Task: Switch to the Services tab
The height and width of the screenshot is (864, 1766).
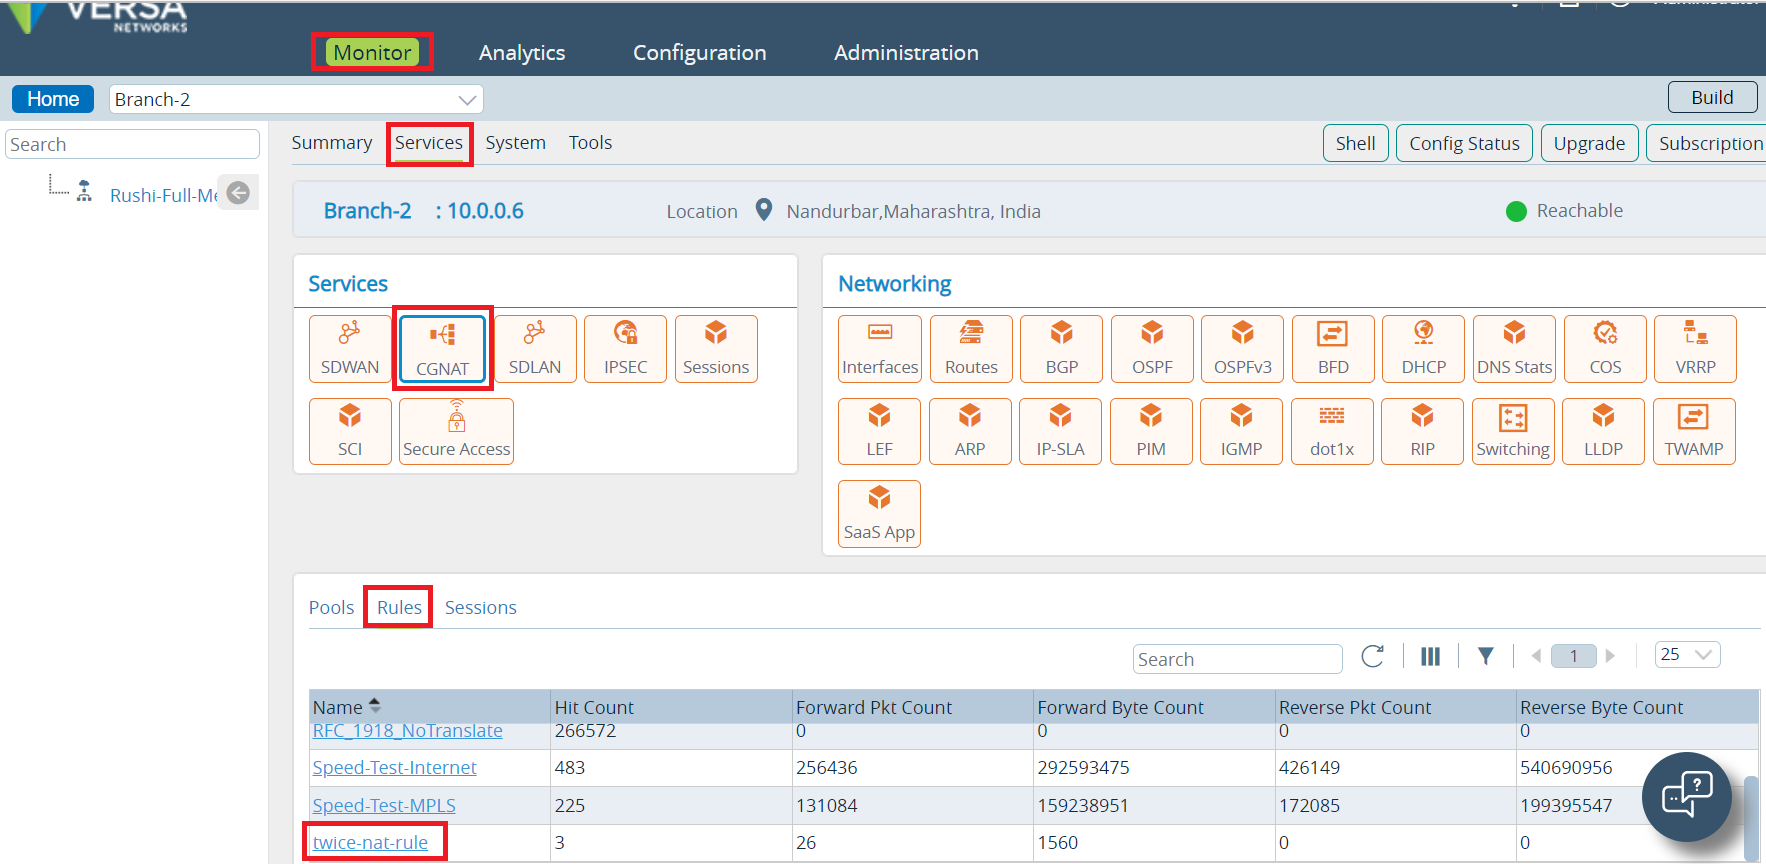Action: pos(429,143)
